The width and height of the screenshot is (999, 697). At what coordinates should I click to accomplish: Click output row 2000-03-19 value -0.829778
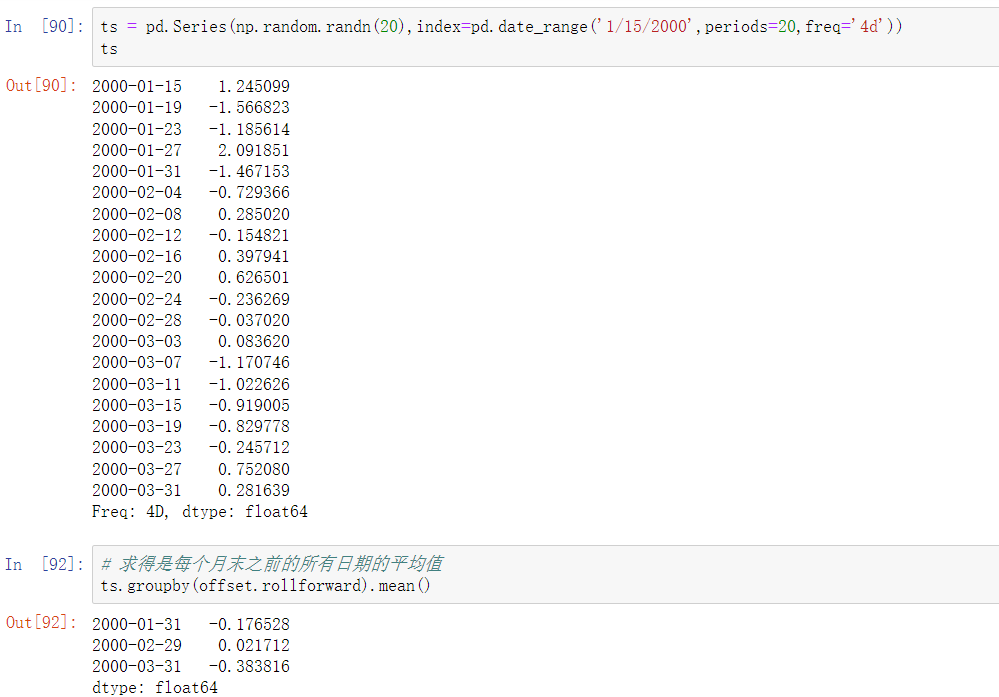tap(191, 426)
